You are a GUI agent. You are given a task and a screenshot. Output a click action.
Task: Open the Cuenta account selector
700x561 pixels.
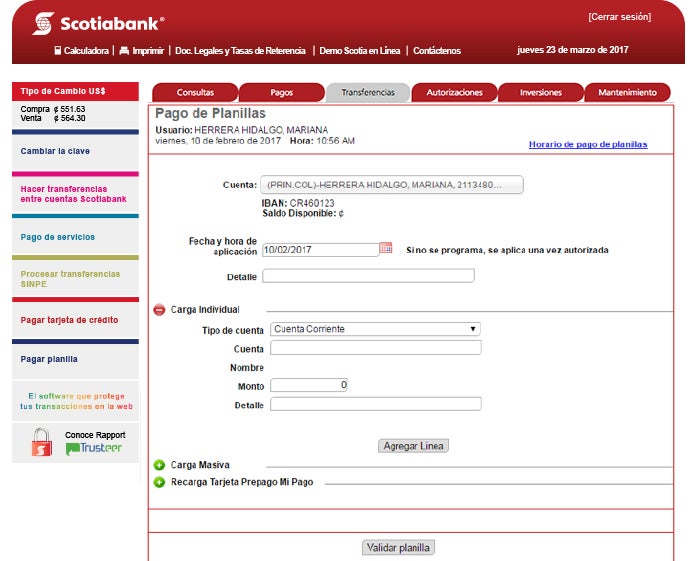click(x=391, y=185)
